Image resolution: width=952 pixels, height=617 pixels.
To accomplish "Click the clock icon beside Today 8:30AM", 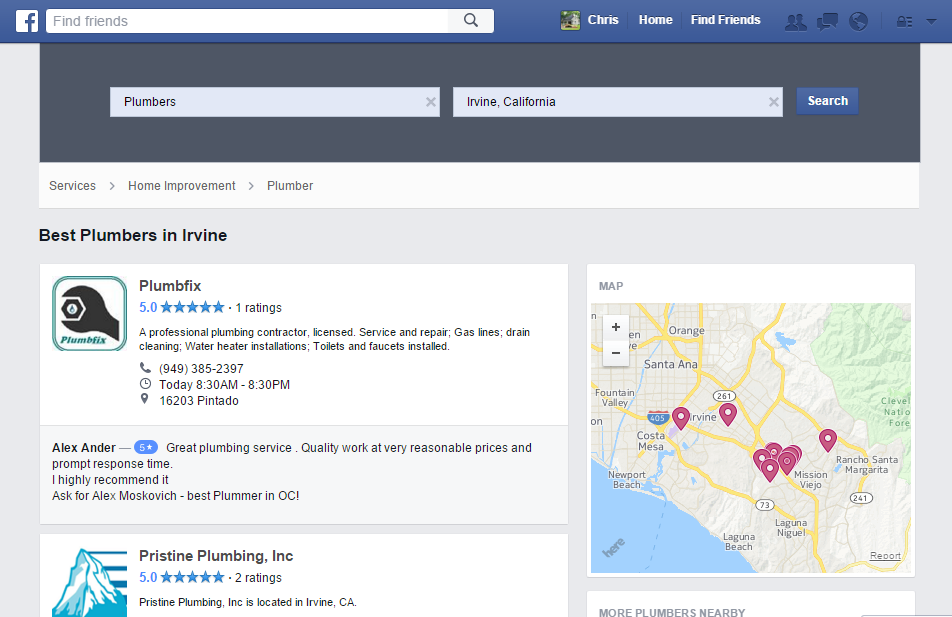I will 145,384.
